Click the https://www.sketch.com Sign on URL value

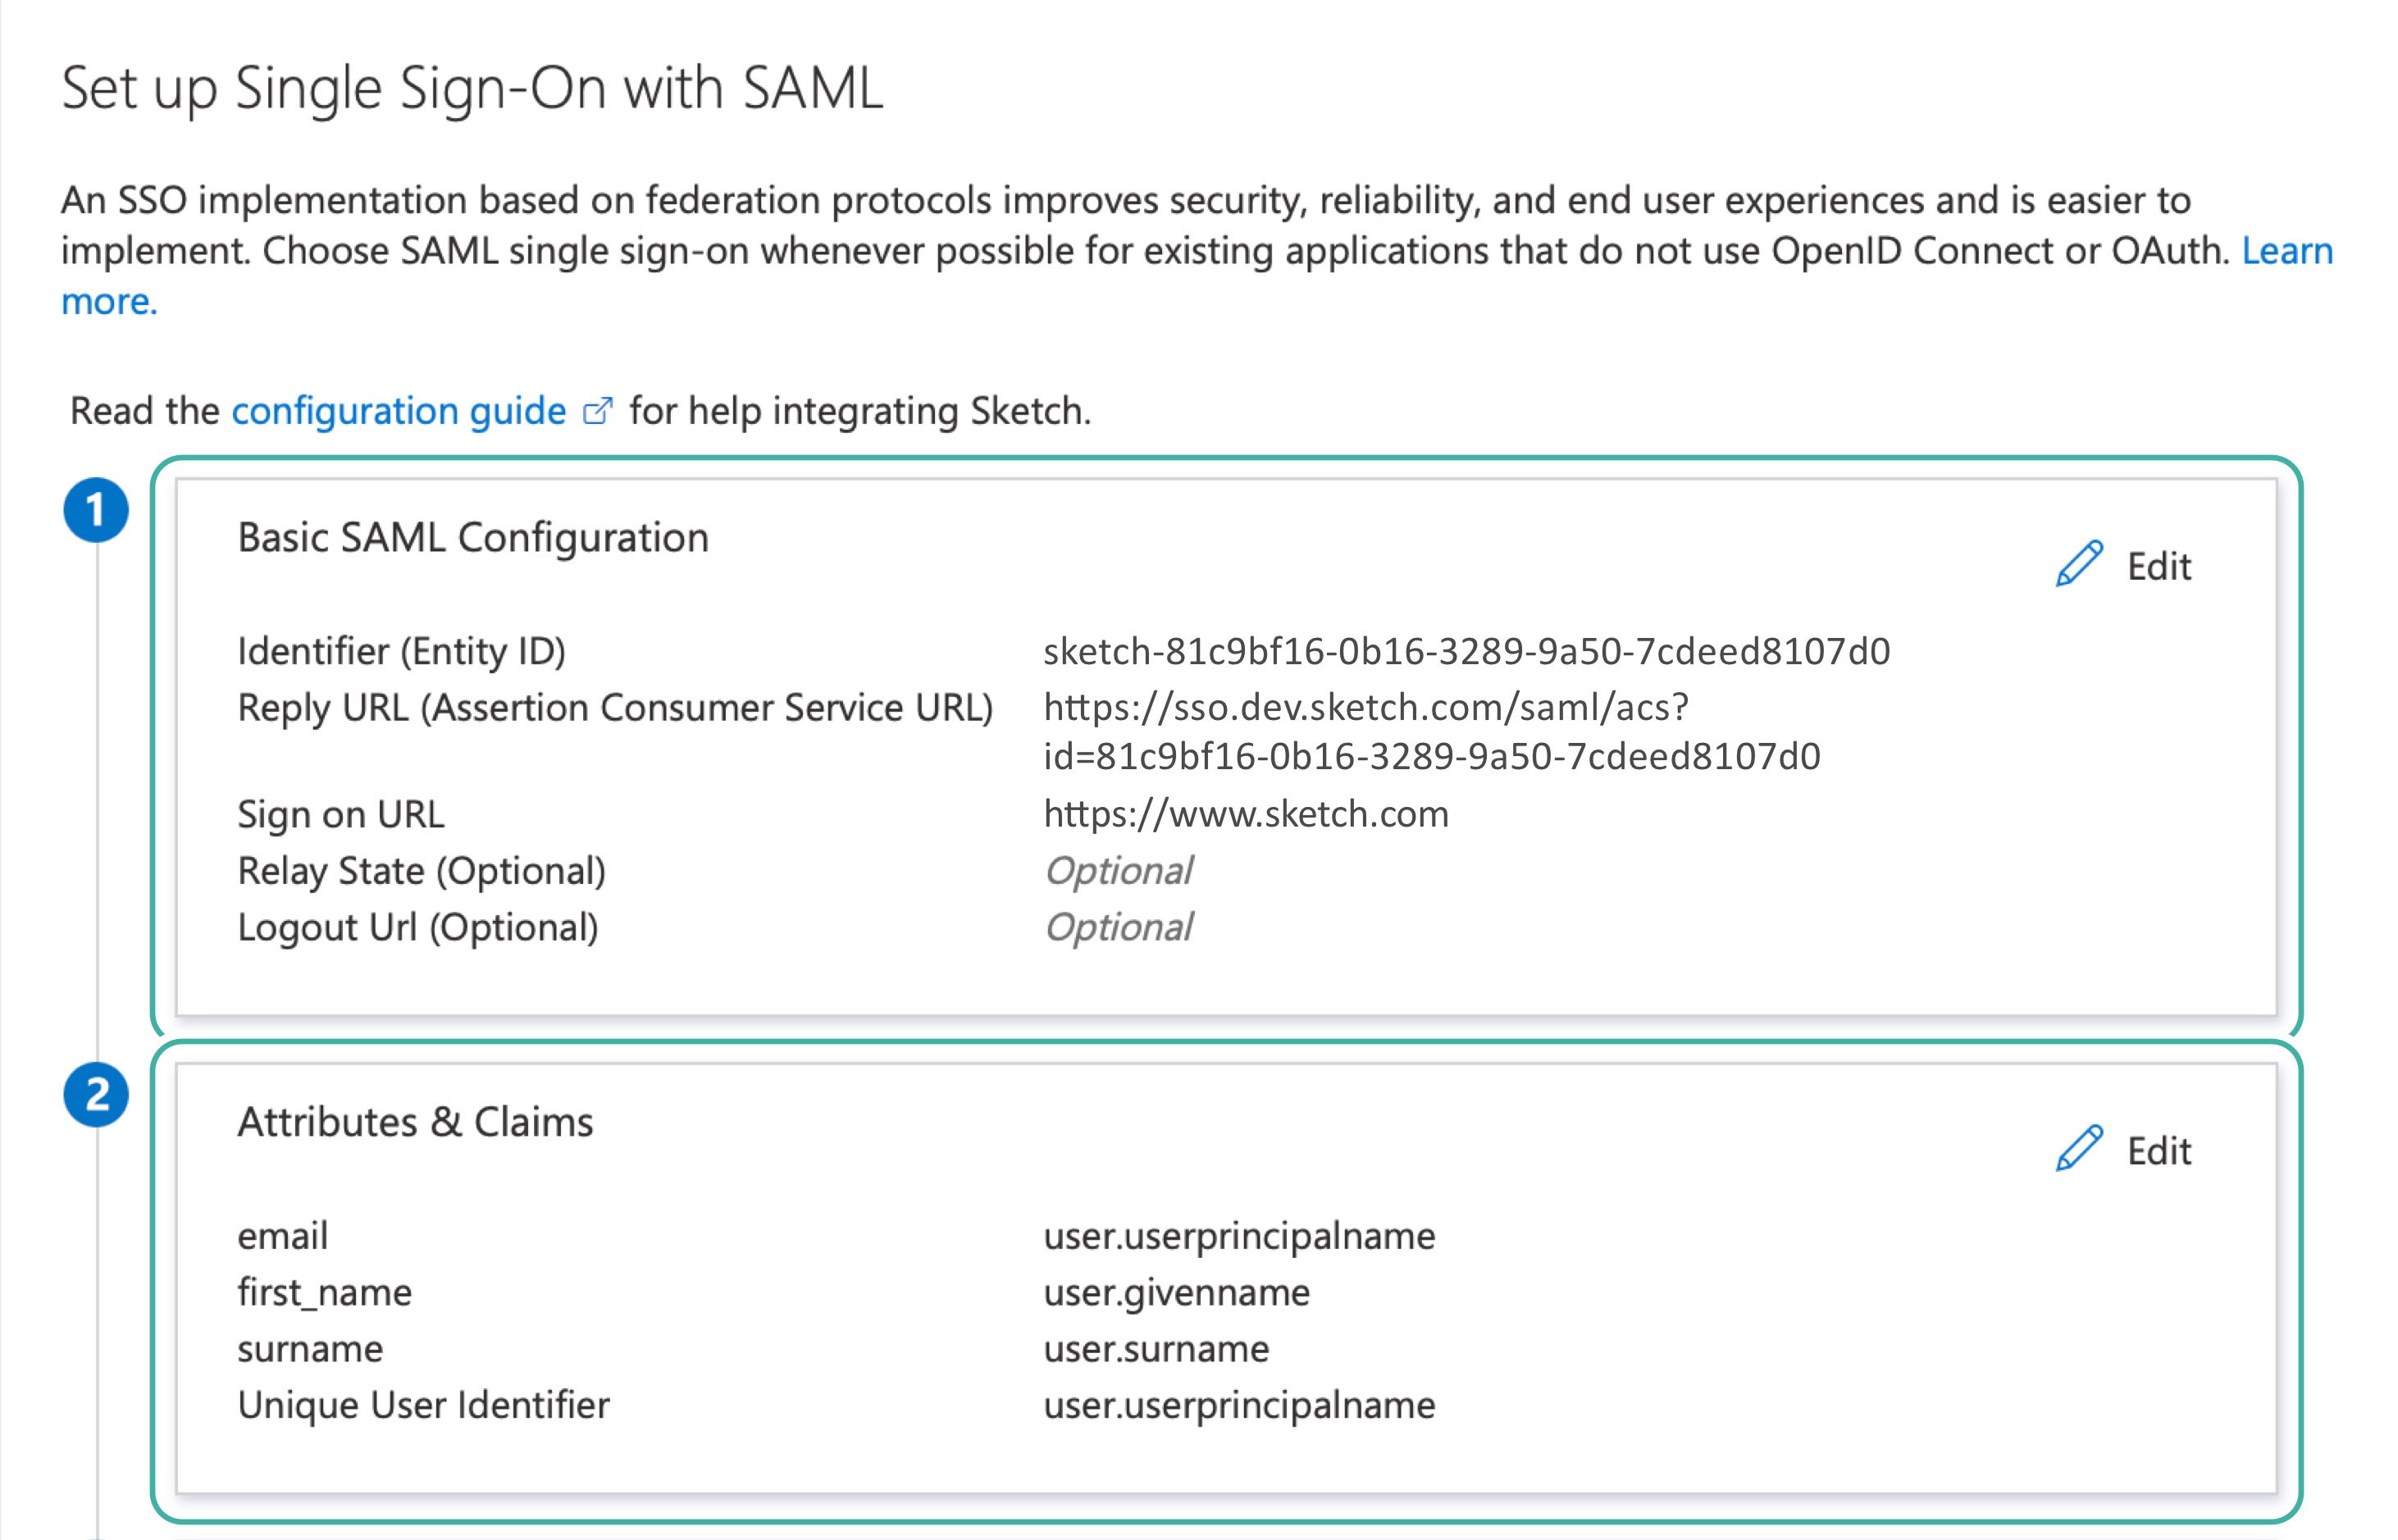1245,813
